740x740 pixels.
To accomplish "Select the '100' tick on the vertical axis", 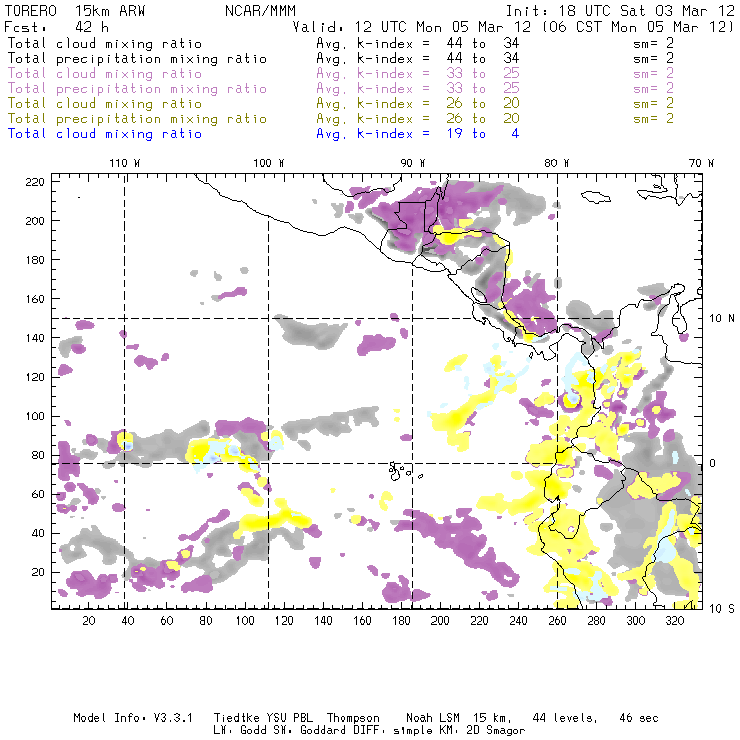I will point(35,416).
